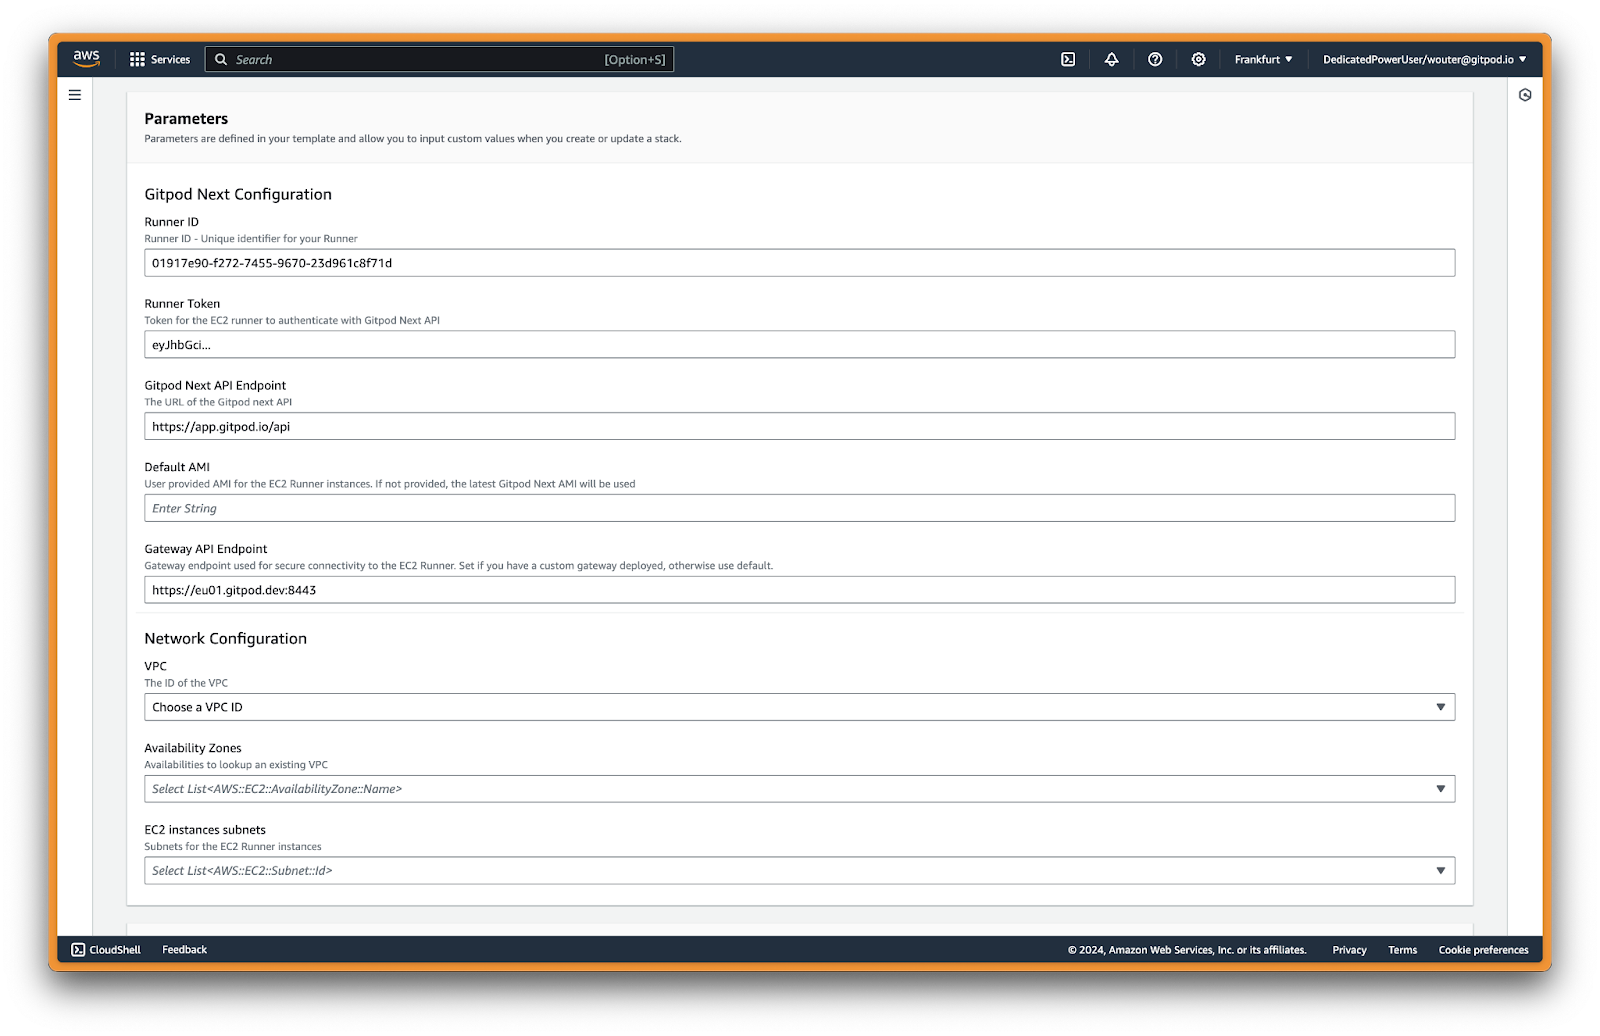Click the Availability Zones label

pyautogui.click(x=193, y=748)
